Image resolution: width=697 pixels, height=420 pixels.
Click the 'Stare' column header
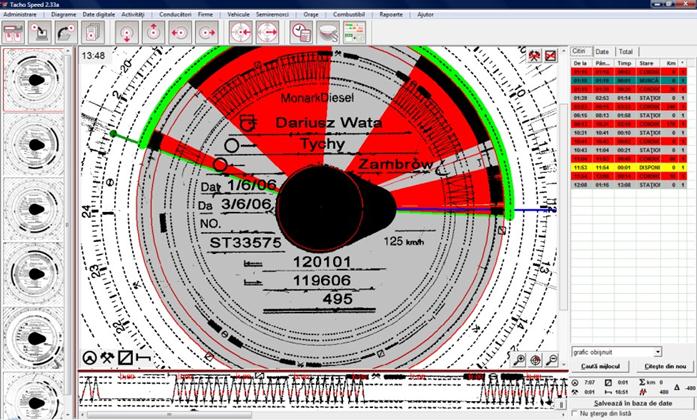[647, 64]
